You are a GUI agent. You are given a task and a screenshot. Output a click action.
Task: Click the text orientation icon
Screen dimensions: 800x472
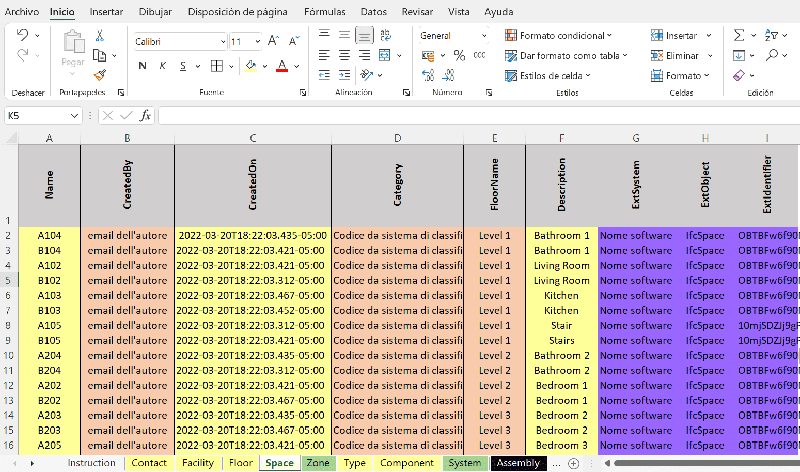[x=366, y=75]
